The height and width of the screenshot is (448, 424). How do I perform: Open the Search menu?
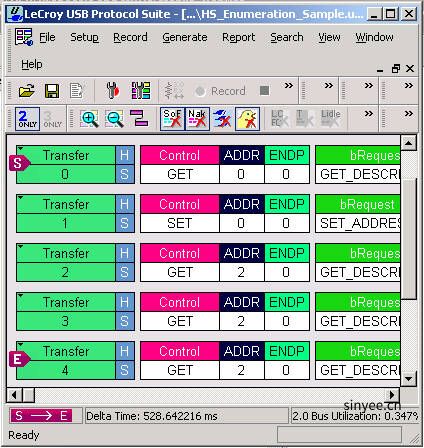tap(287, 37)
